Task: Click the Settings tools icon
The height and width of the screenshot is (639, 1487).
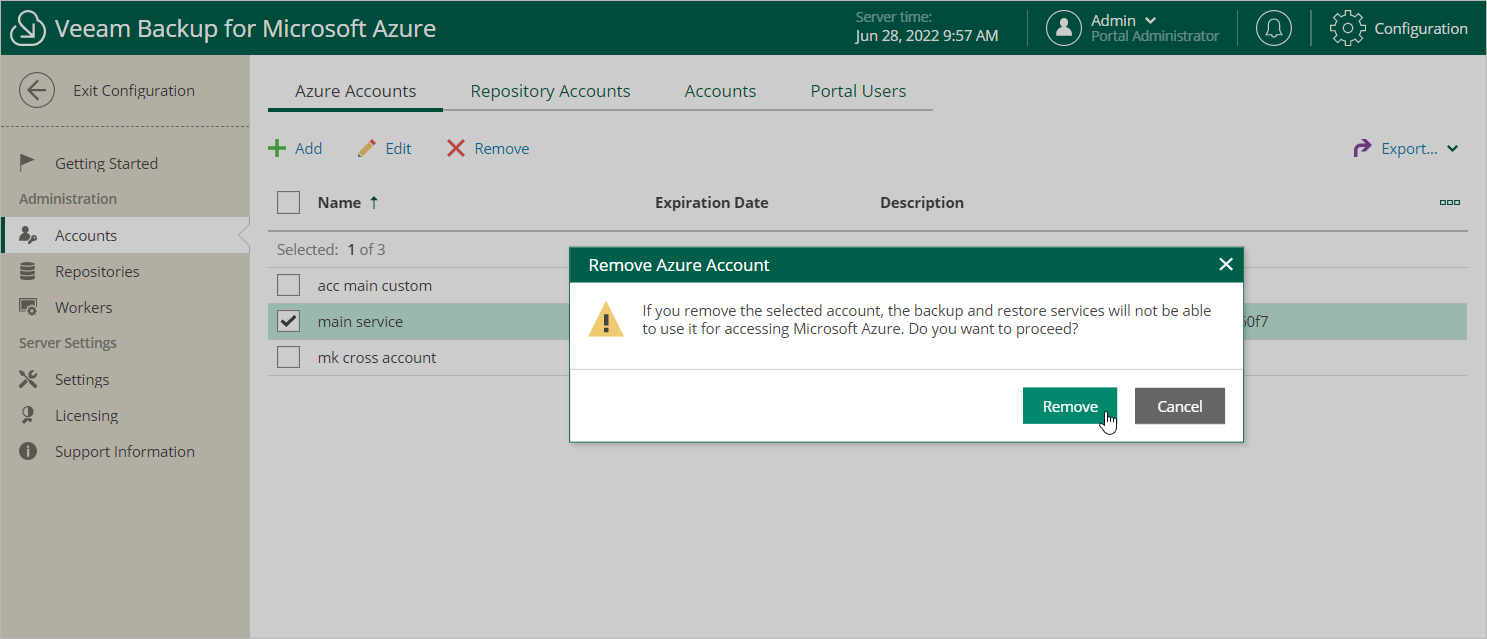Action: (28, 379)
